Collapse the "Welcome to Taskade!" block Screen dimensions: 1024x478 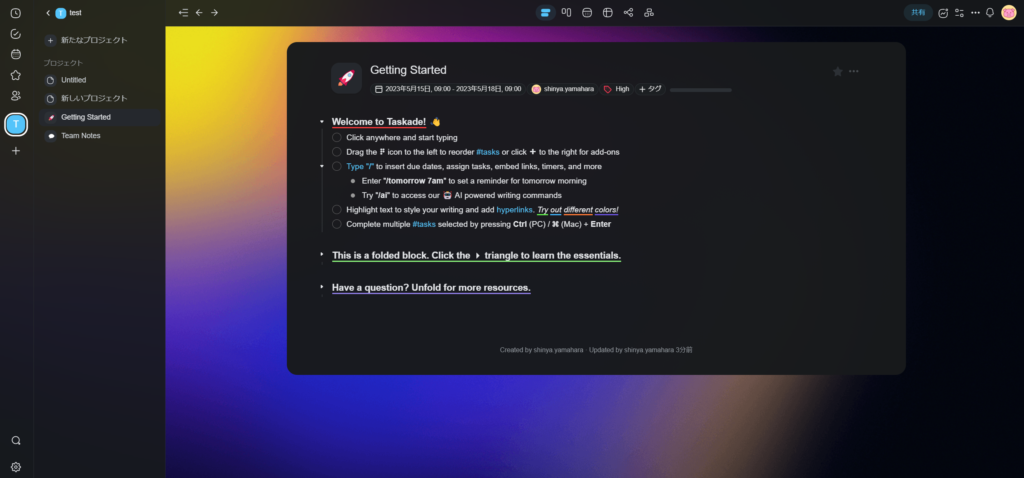point(321,121)
